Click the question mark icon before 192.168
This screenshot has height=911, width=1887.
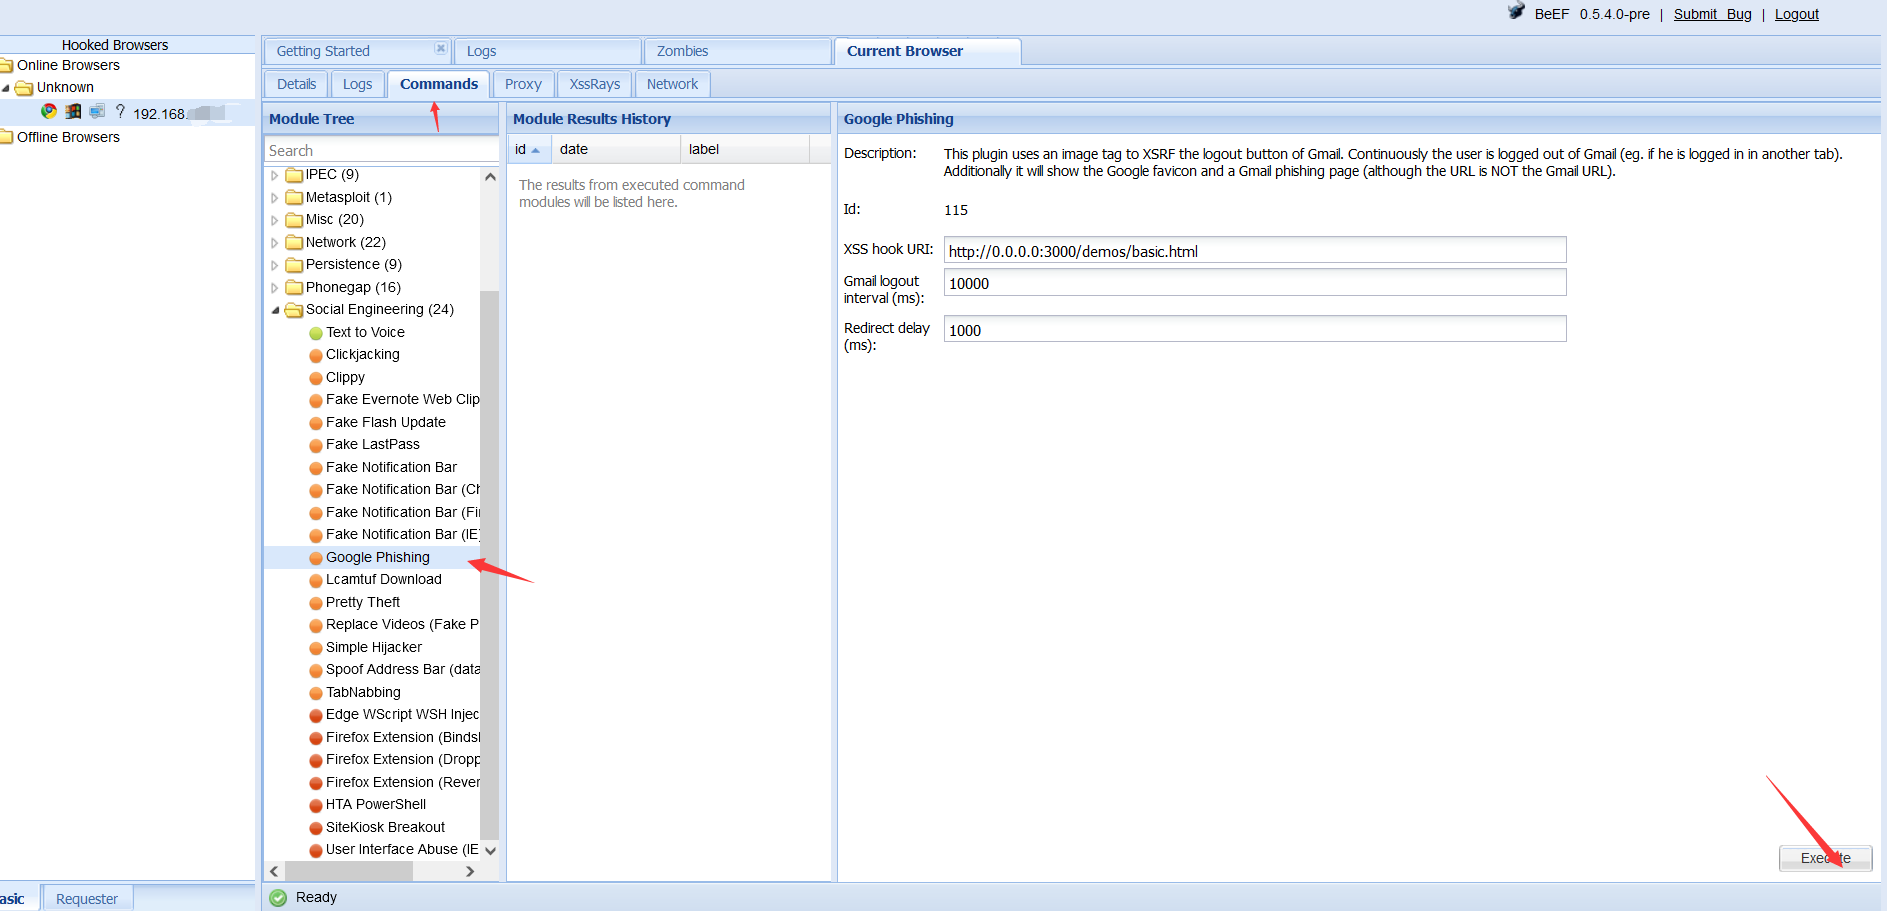[x=120, y=112]
